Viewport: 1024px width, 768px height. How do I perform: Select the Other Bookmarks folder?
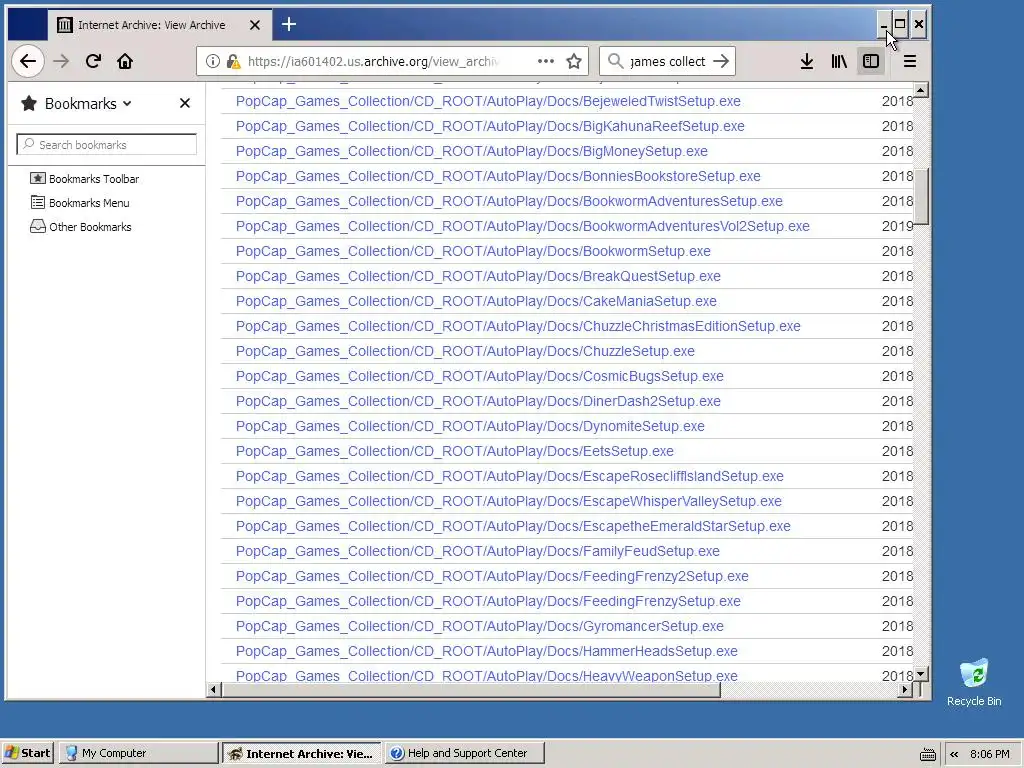[x=81, y=227]
